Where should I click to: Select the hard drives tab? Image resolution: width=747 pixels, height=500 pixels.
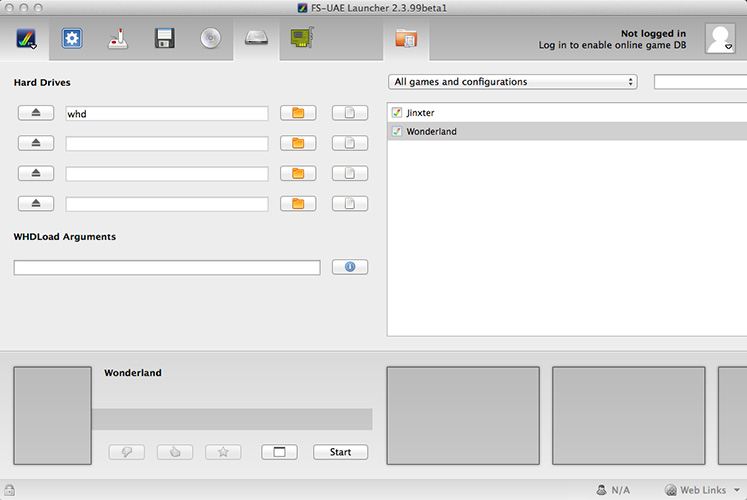pos(256,39)
